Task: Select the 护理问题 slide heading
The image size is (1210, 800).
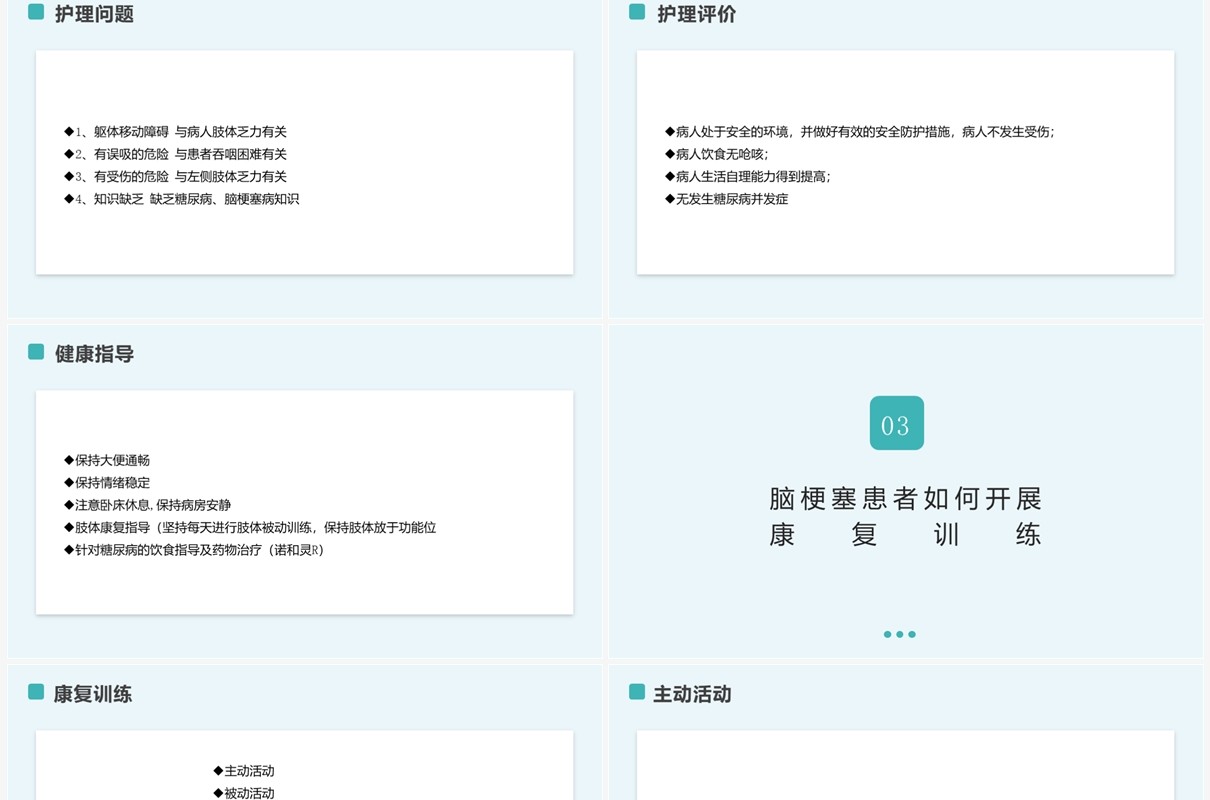Action: (94, 14)
